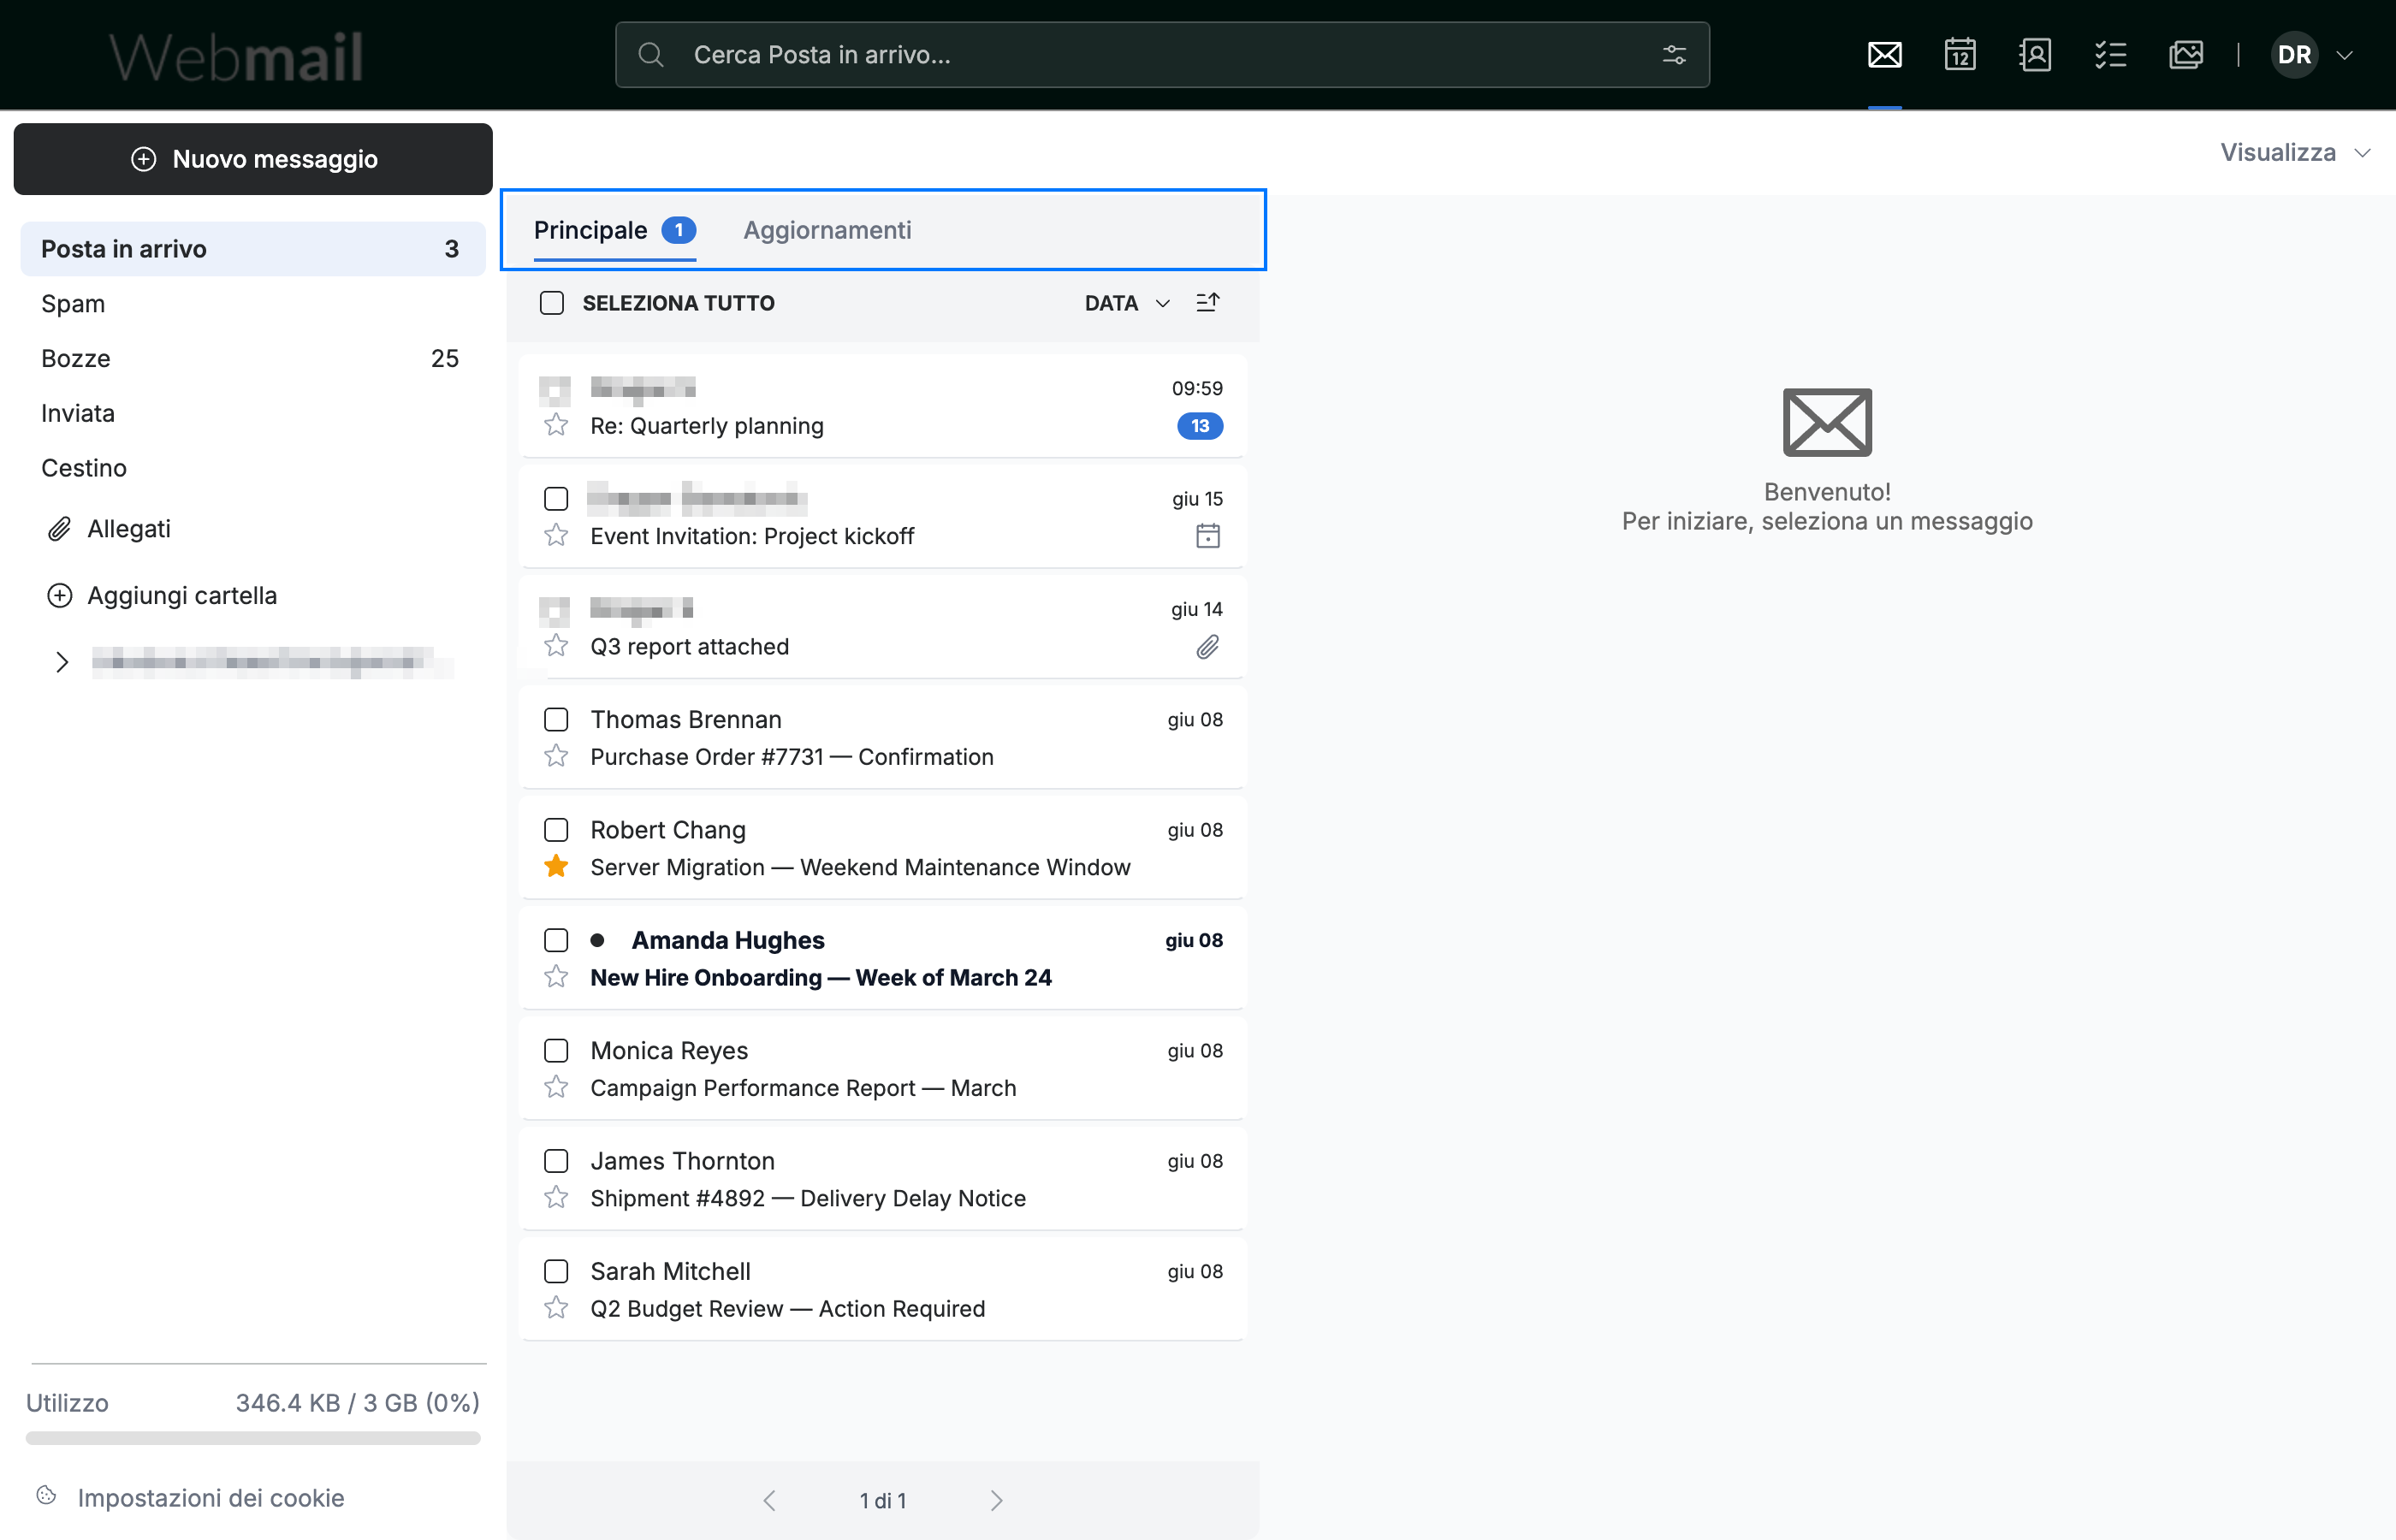2396x1540 pixels.
Task: Switch to the Principale tab
Action: [614, 231]
